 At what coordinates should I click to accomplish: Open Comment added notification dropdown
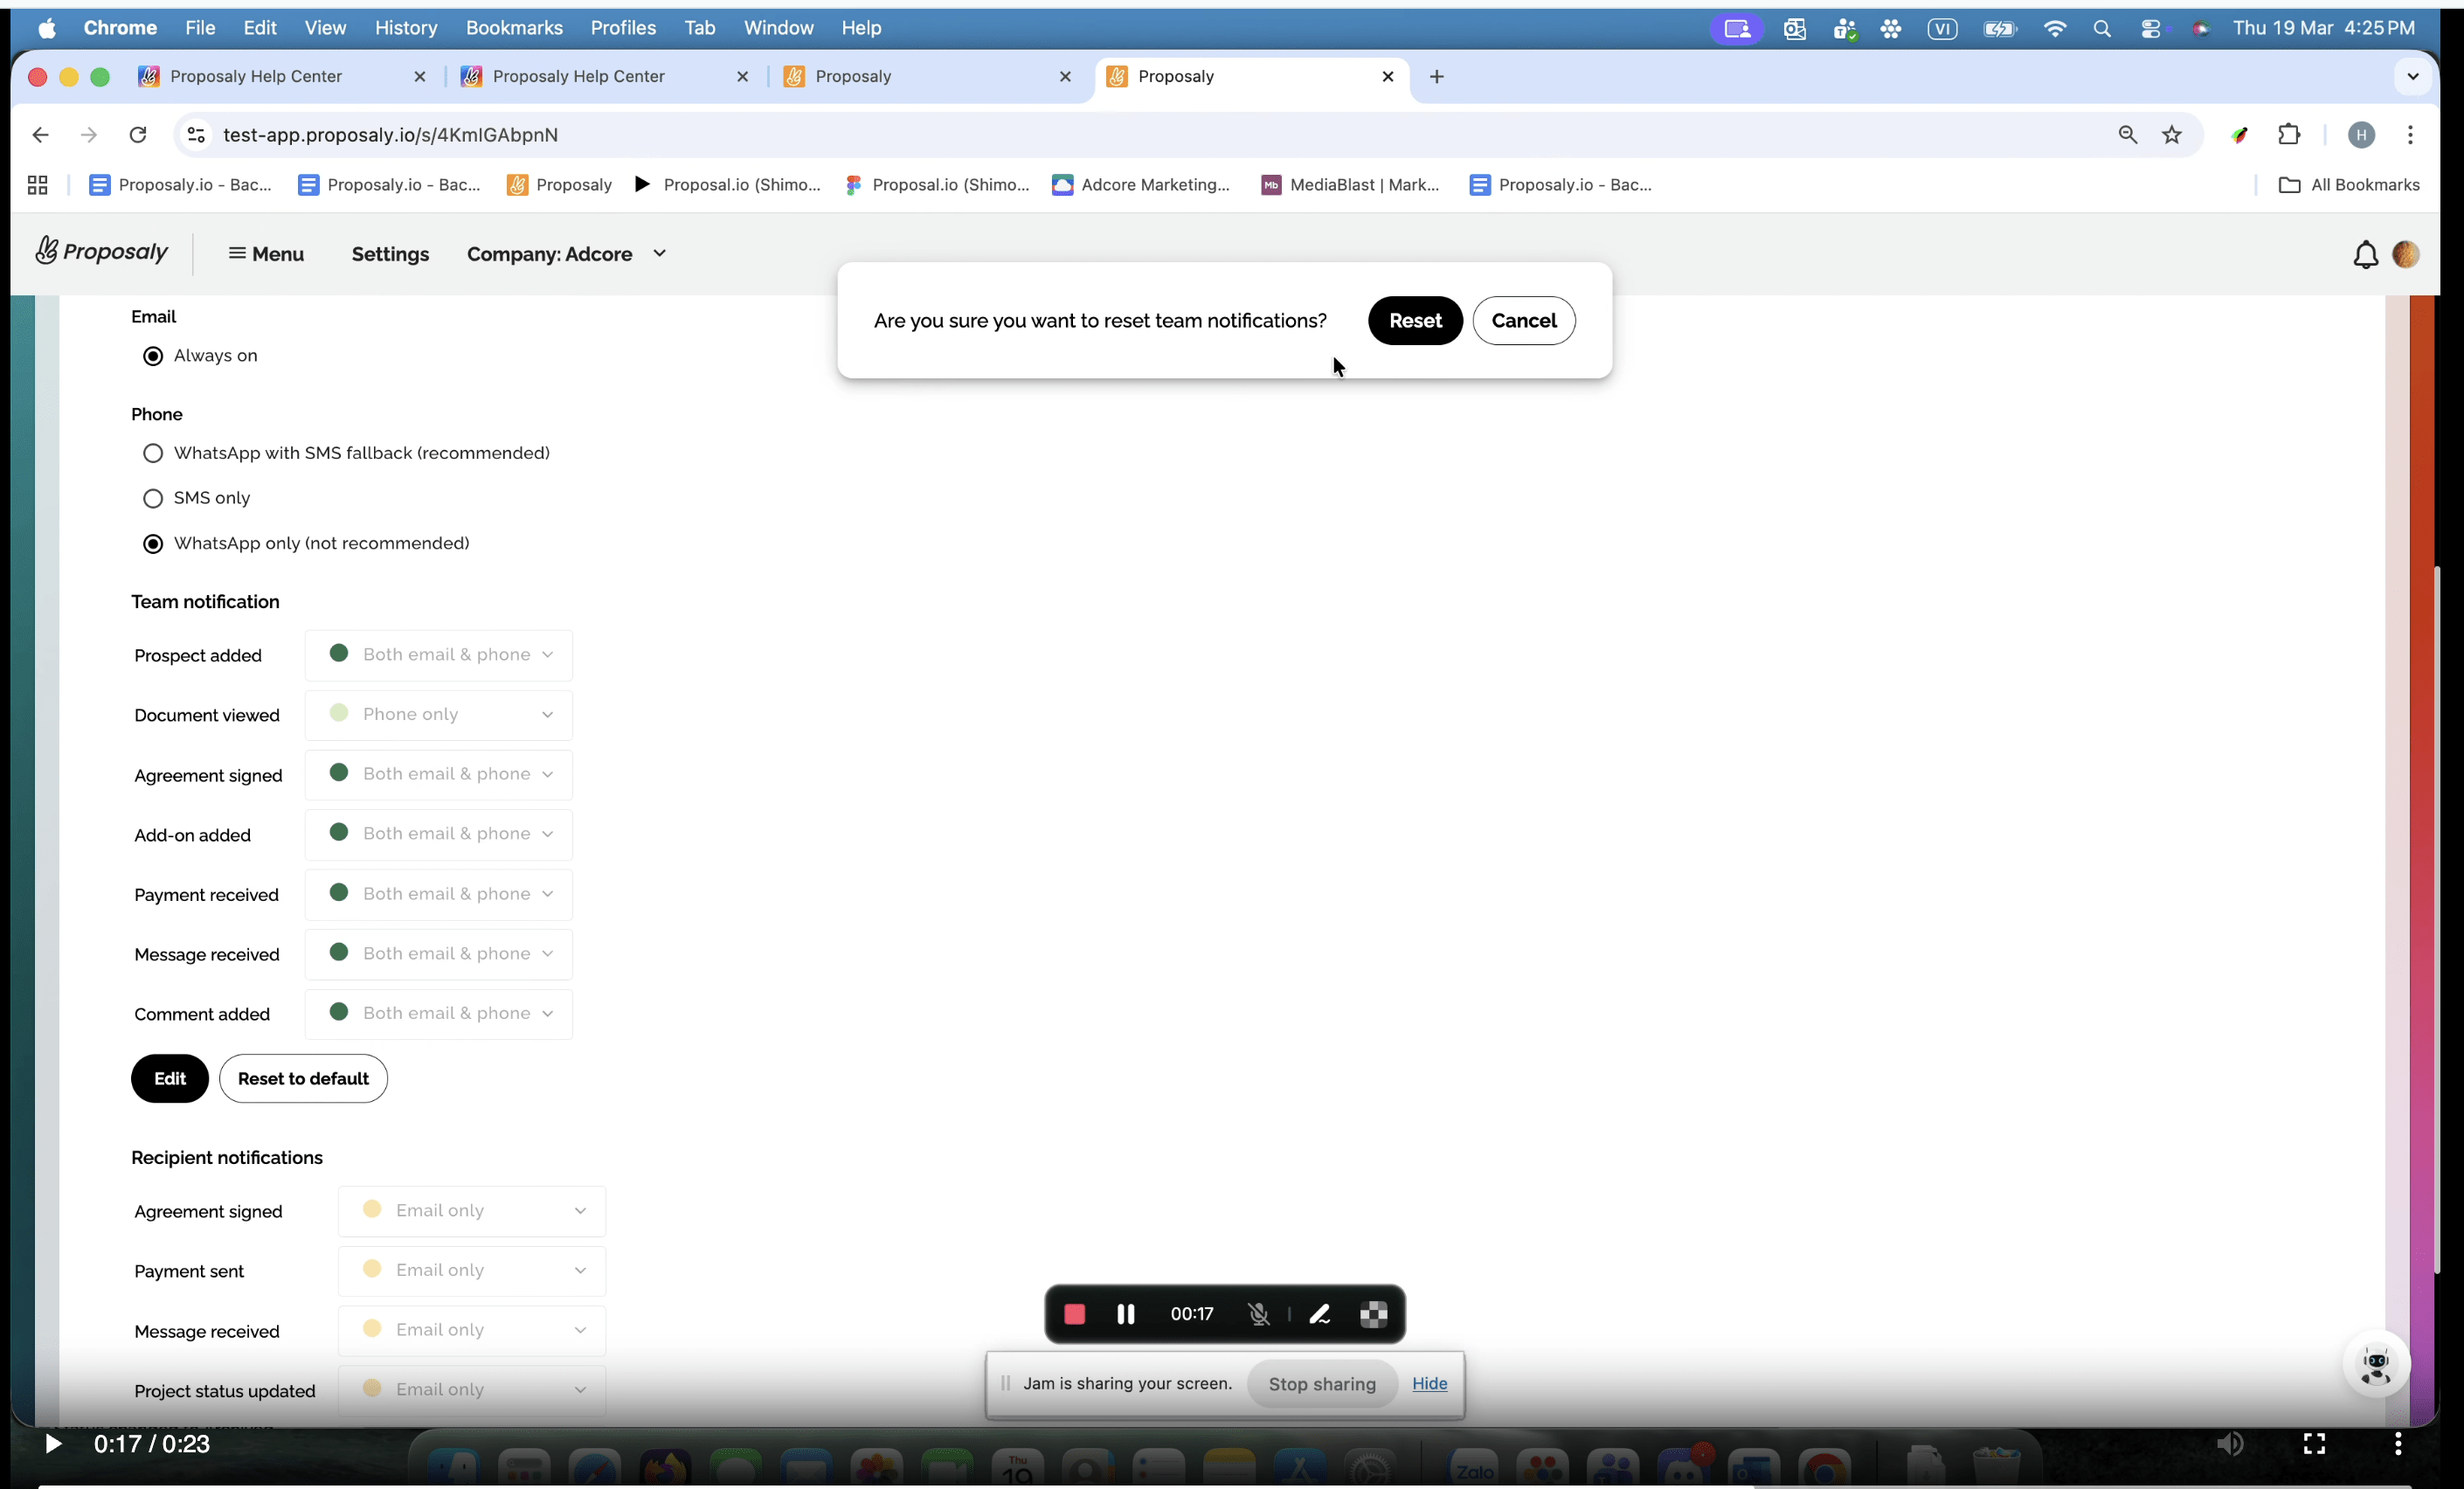pos(439,1014)
